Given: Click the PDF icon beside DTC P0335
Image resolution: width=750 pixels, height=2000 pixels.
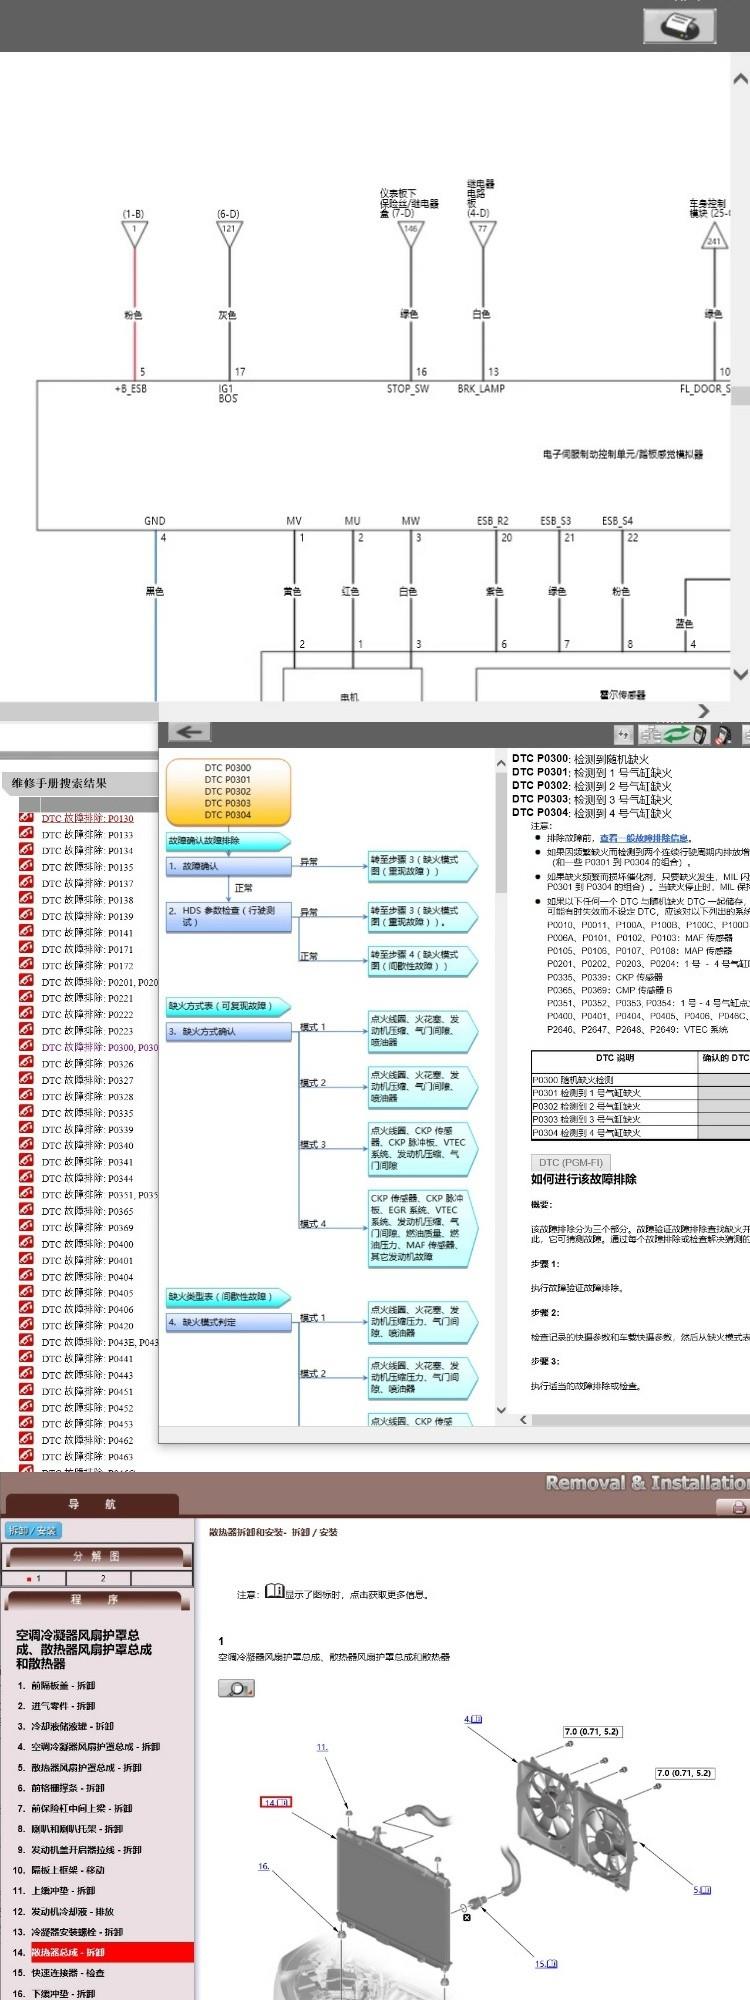Looking at the screenshot, I should 26,1112.
